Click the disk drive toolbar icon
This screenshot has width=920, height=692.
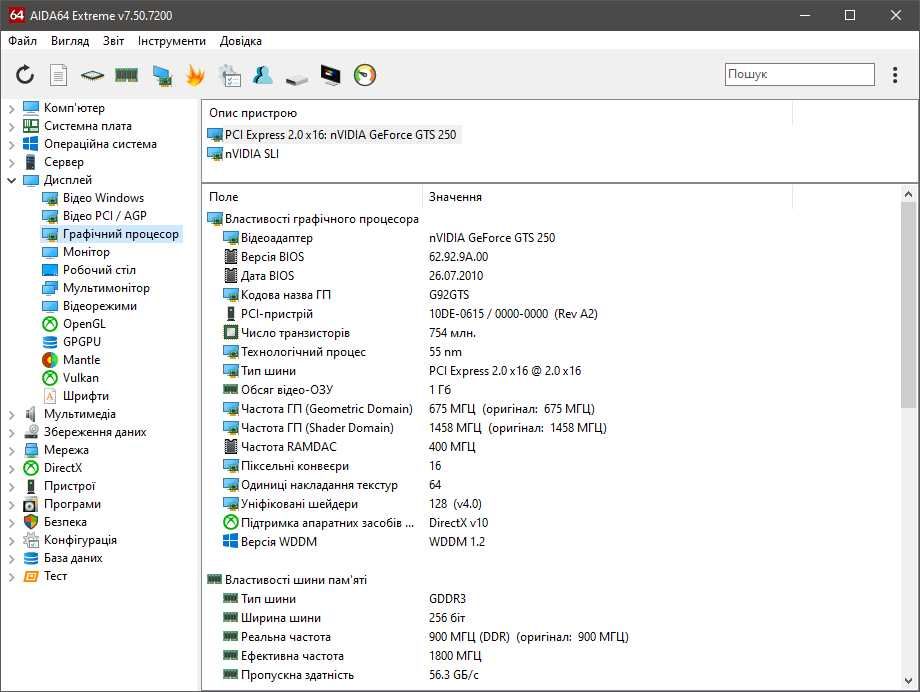click(296, 79)
